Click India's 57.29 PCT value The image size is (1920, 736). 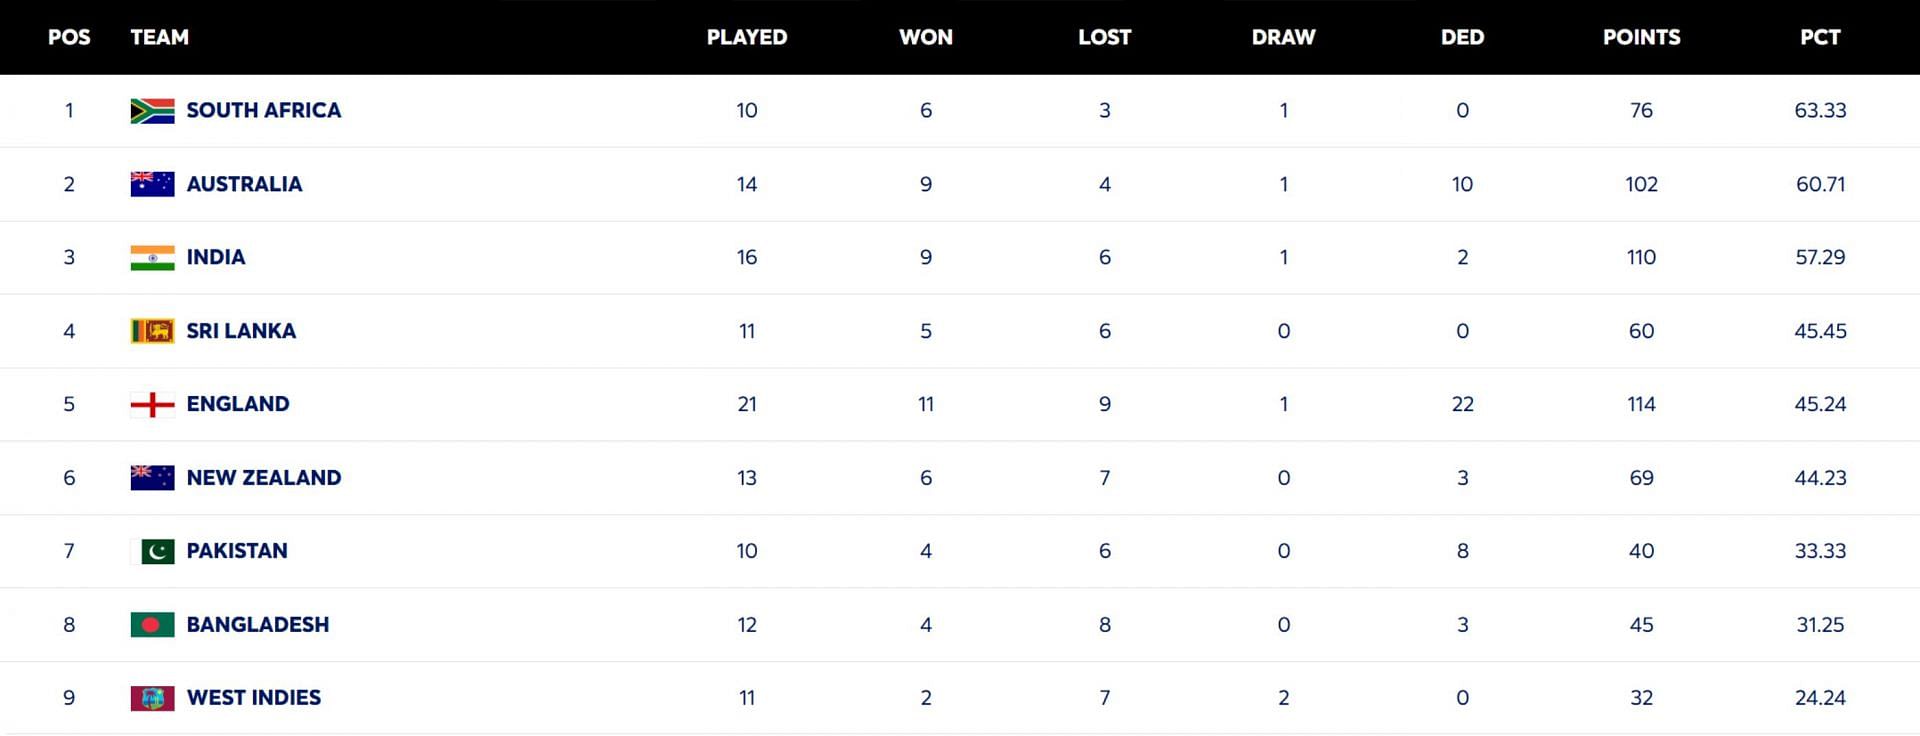click(1820, 257)
